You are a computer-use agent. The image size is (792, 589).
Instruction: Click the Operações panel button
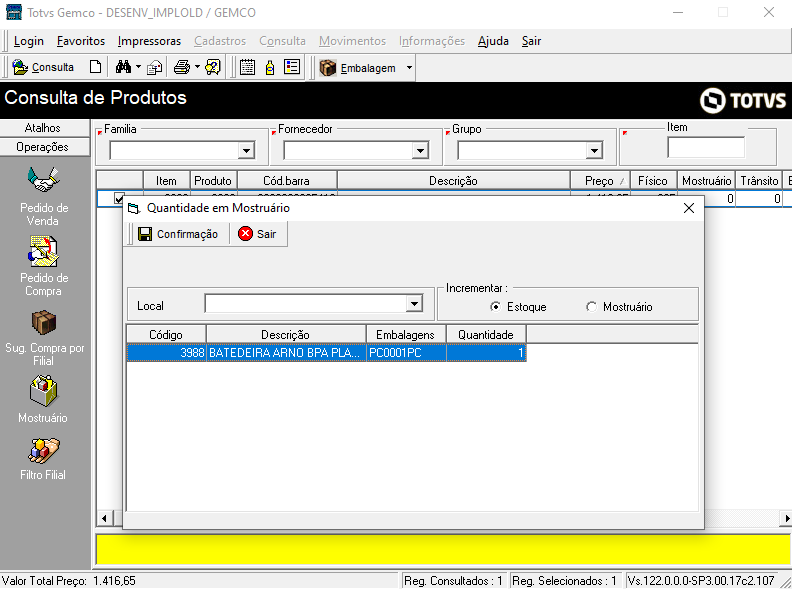coord(45,147)
